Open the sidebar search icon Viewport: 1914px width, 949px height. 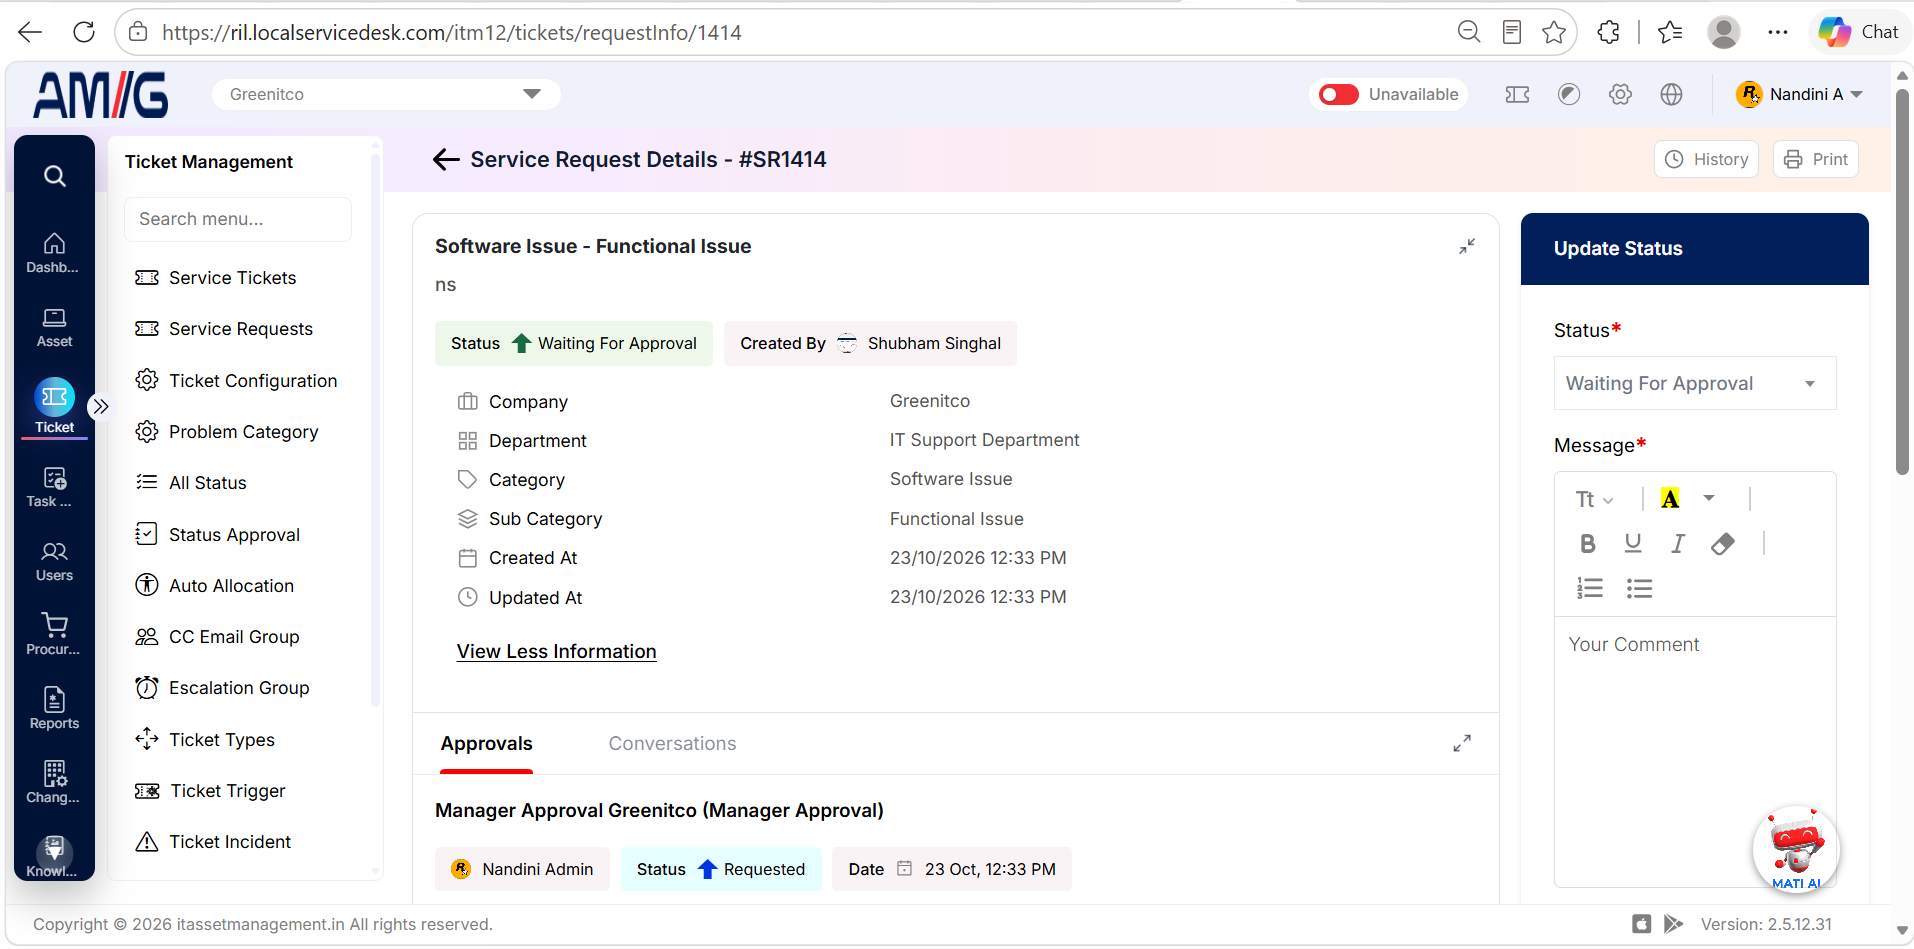[x=55, y=176]
